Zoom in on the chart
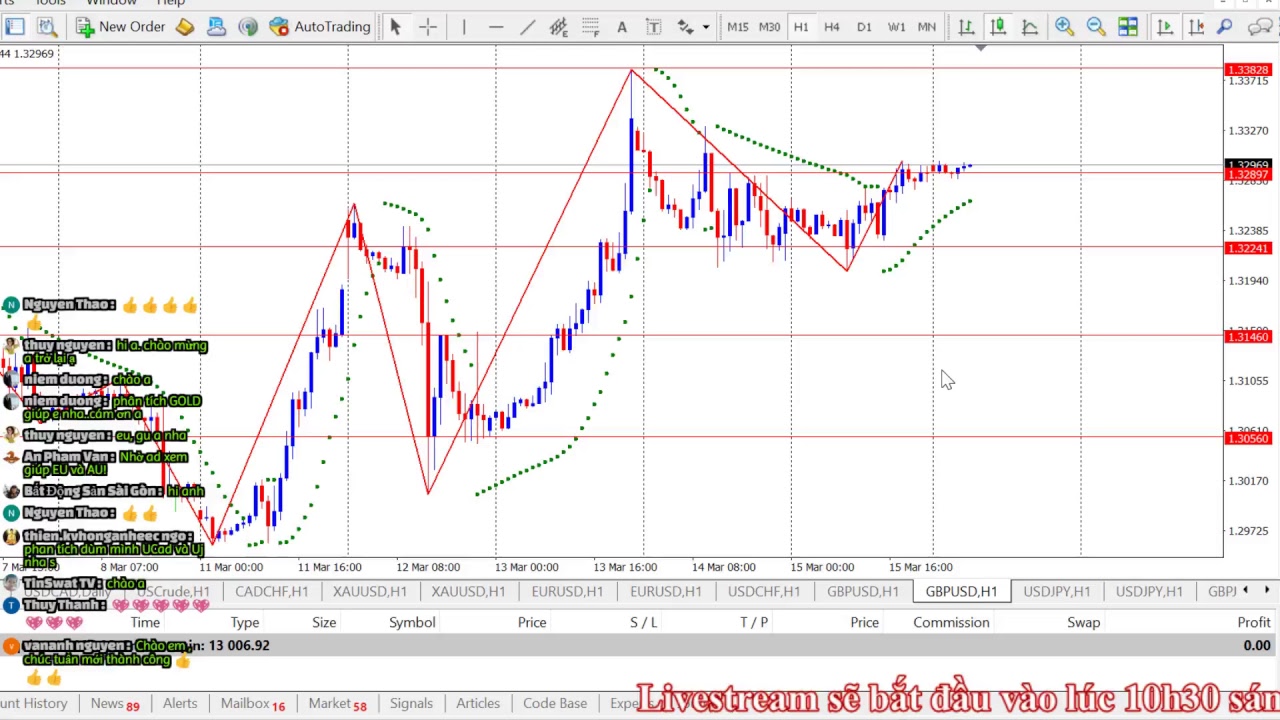The height and width of the screenshot is (720, 1280). click(x=1064, y=27)
